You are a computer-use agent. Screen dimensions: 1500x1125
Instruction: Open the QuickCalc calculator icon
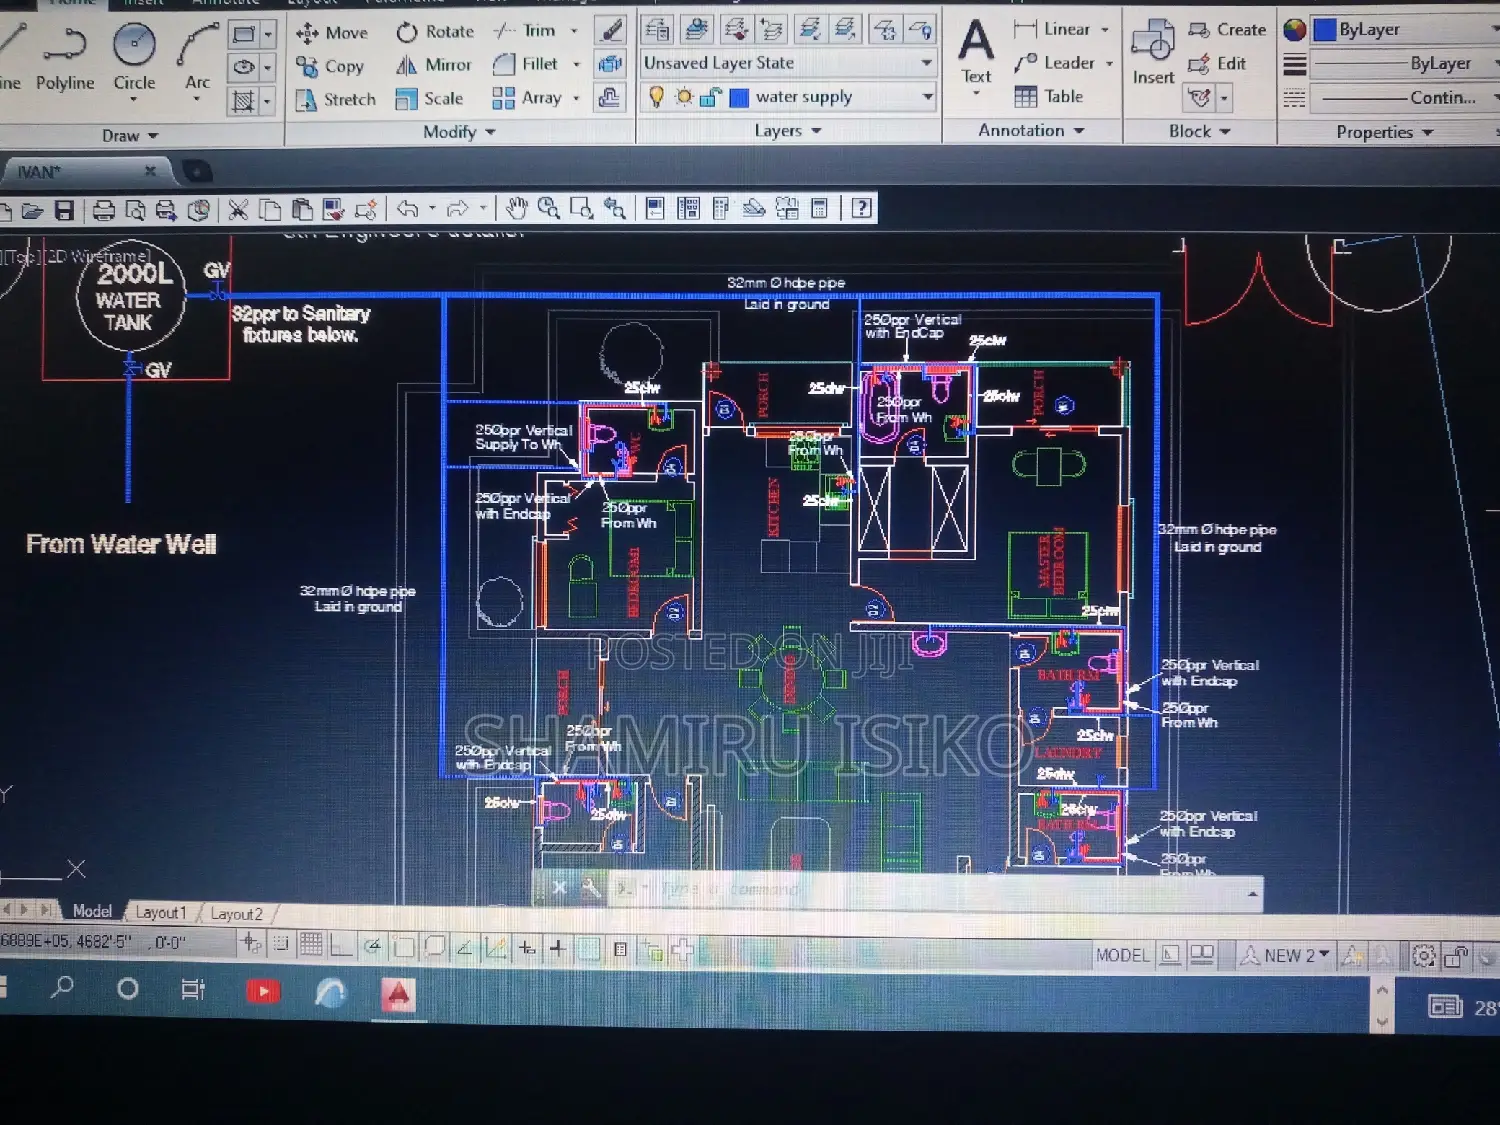coord(819,208)
